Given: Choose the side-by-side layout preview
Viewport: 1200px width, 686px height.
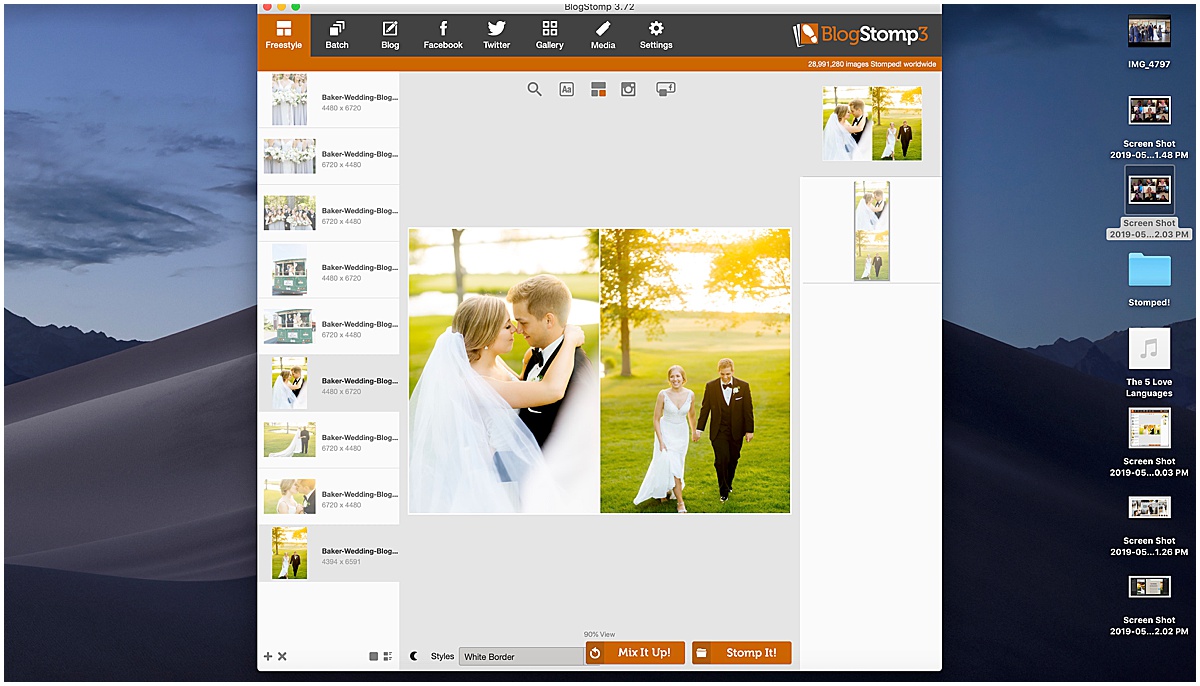Looking at the screenshot, I should (872, 124).
